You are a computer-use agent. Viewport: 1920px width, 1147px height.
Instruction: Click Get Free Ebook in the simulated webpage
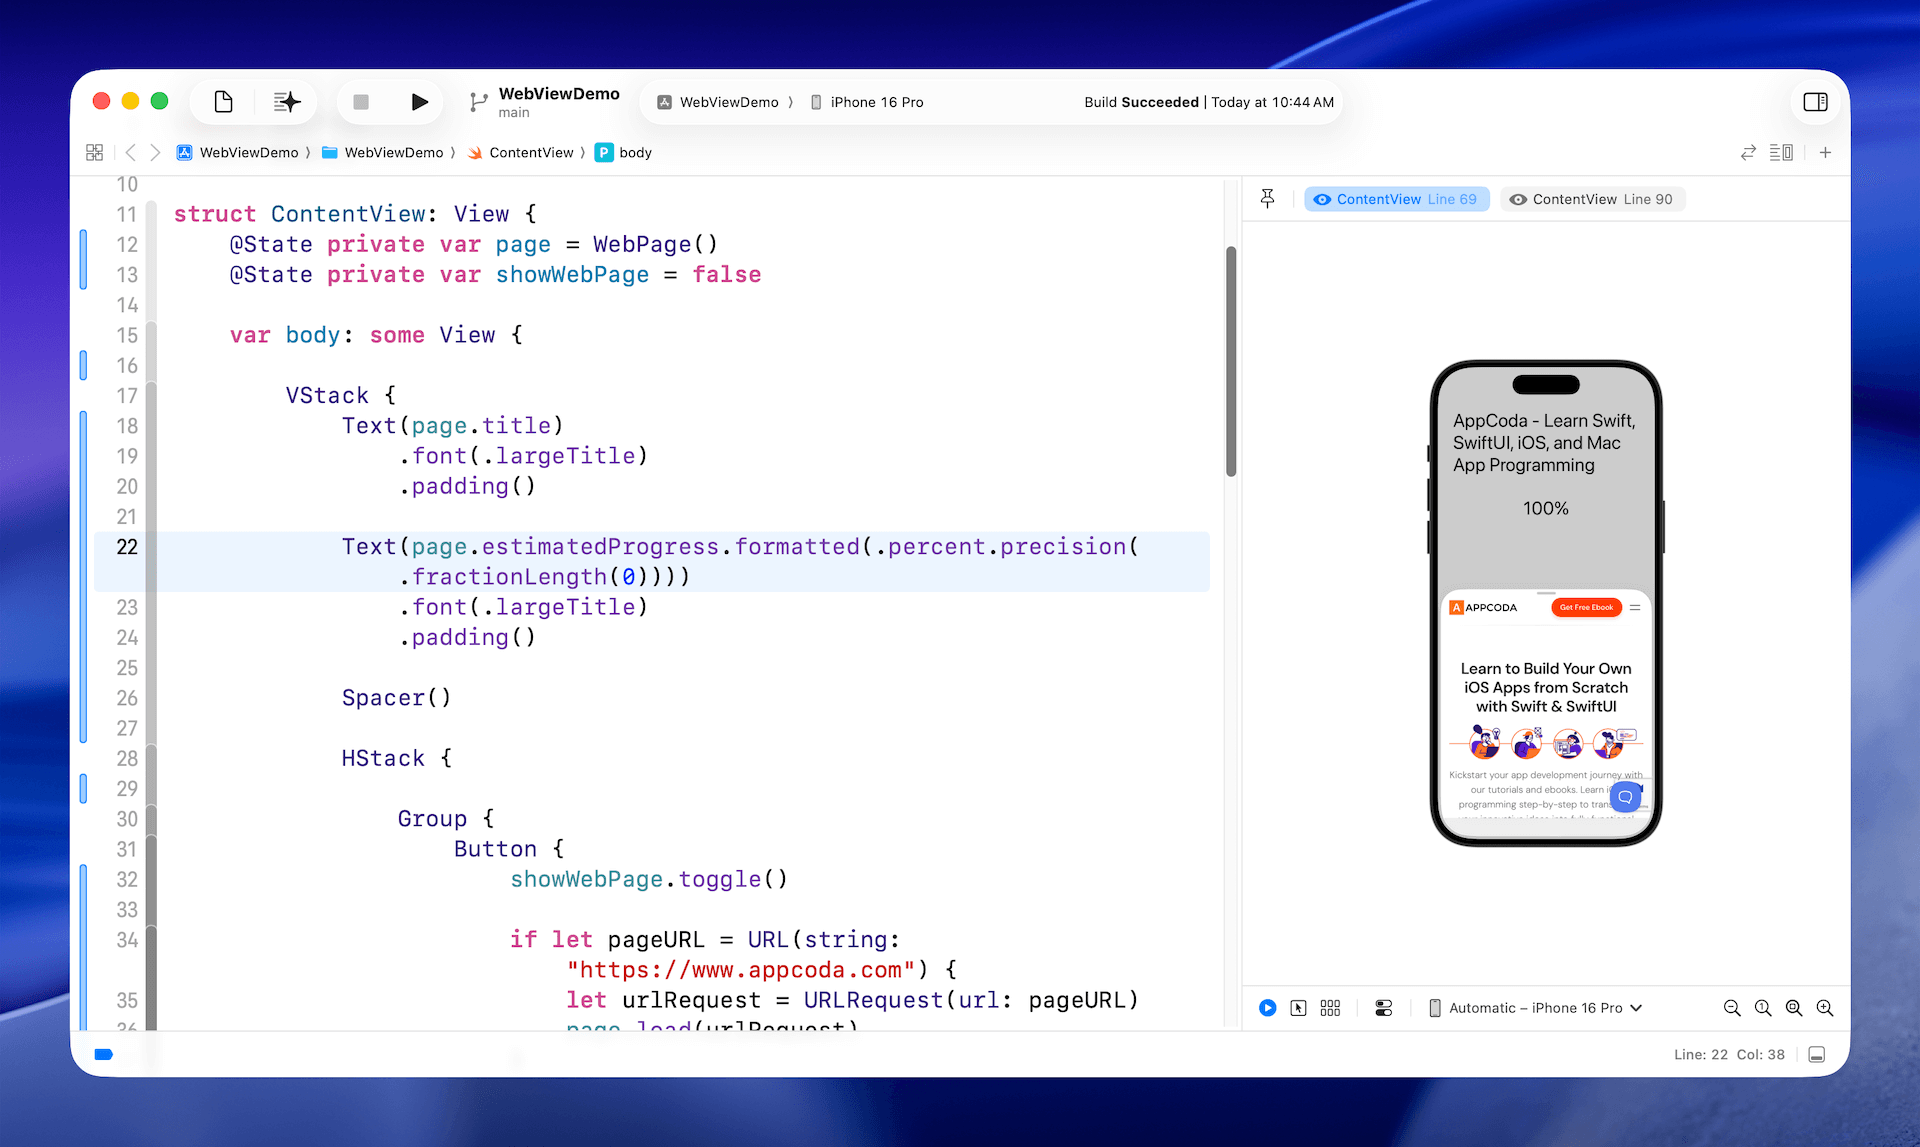click(x=1587, y=607)
